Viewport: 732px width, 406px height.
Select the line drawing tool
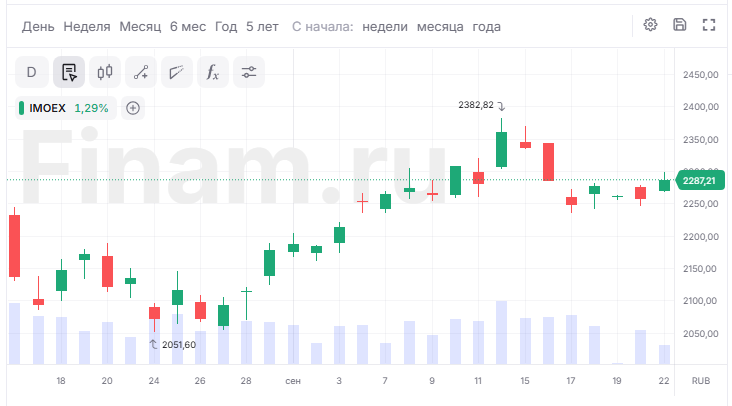pyautogui.click(x=141, y=72)
